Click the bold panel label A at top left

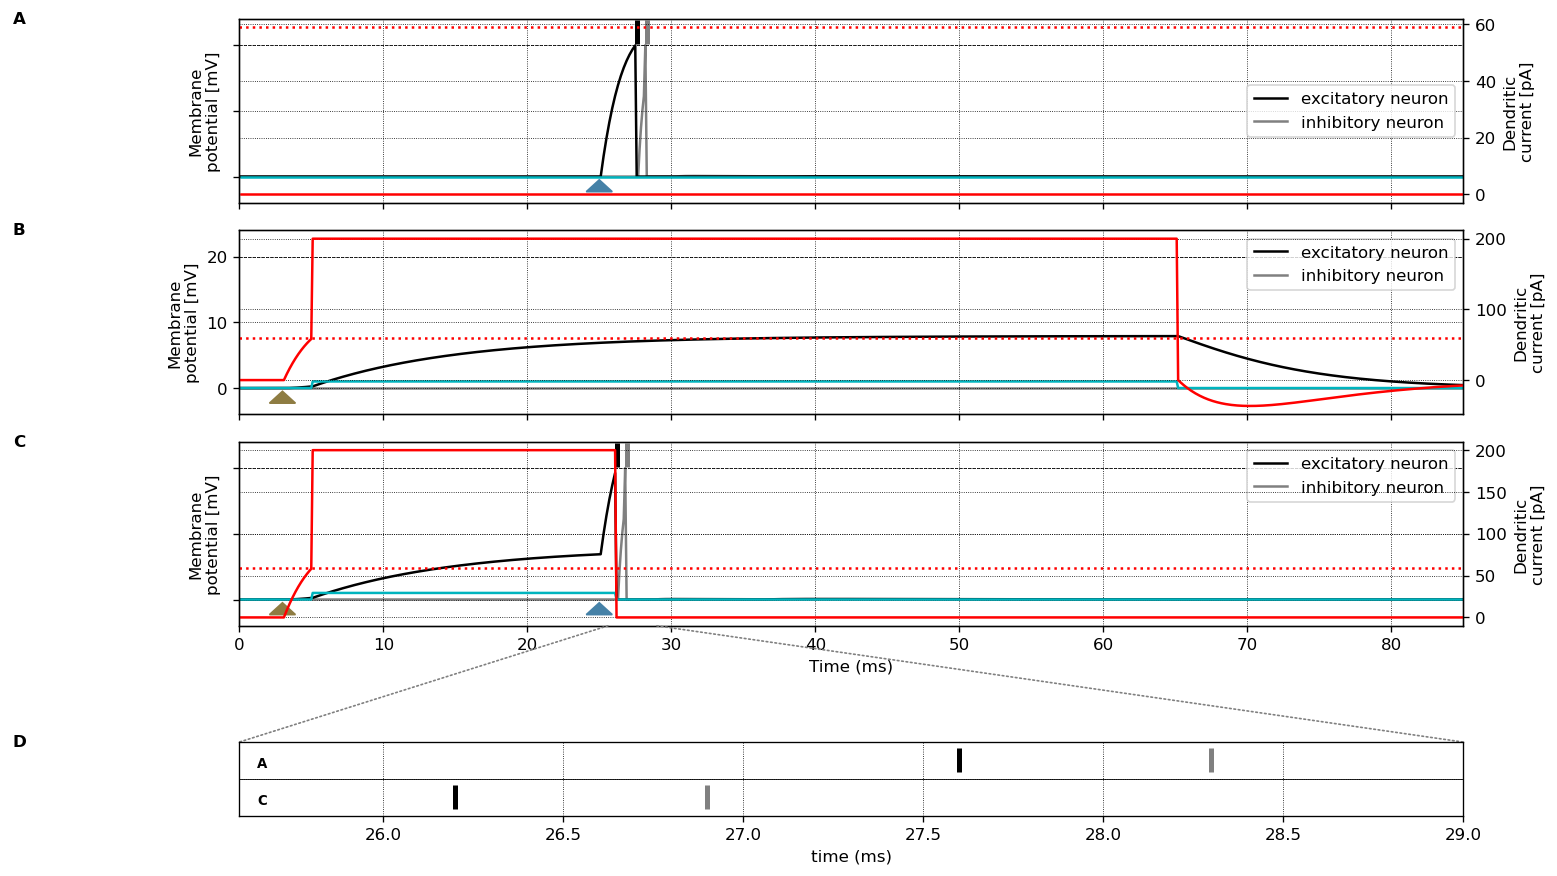[x=19, y=19]
